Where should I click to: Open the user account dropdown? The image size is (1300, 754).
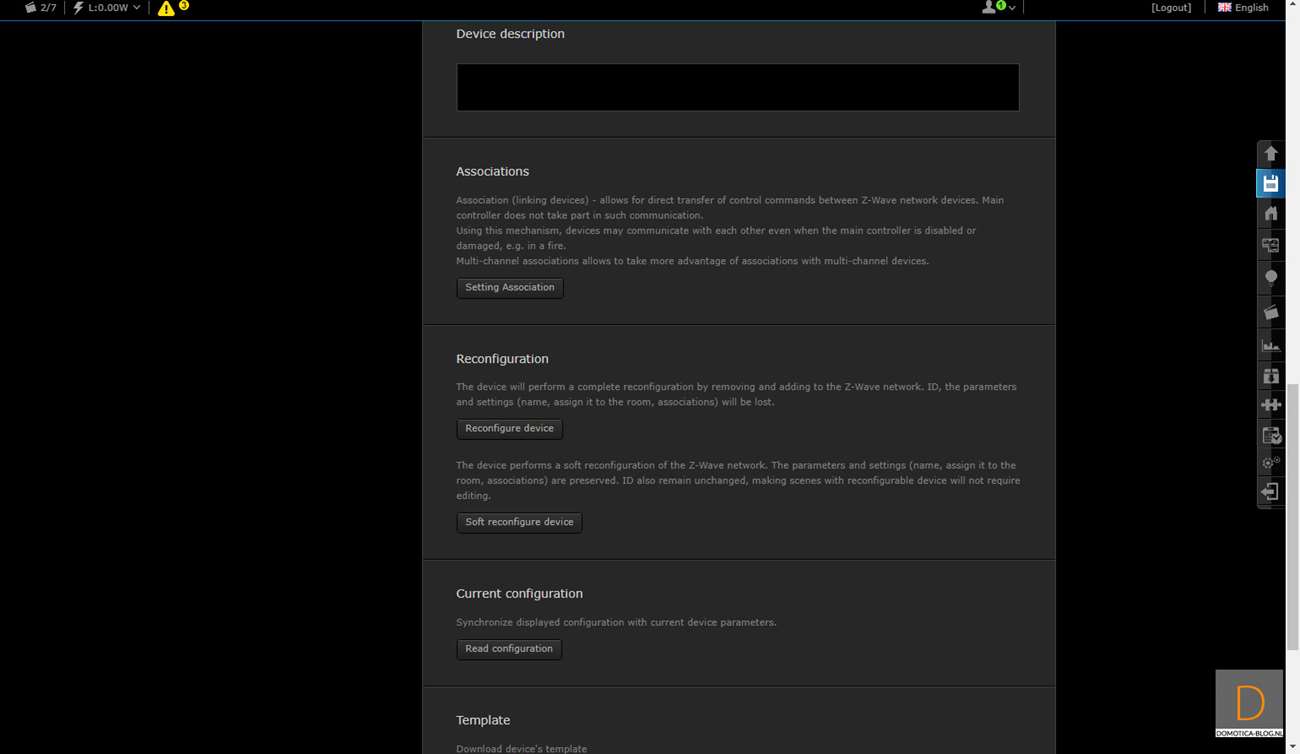(997, 8)
